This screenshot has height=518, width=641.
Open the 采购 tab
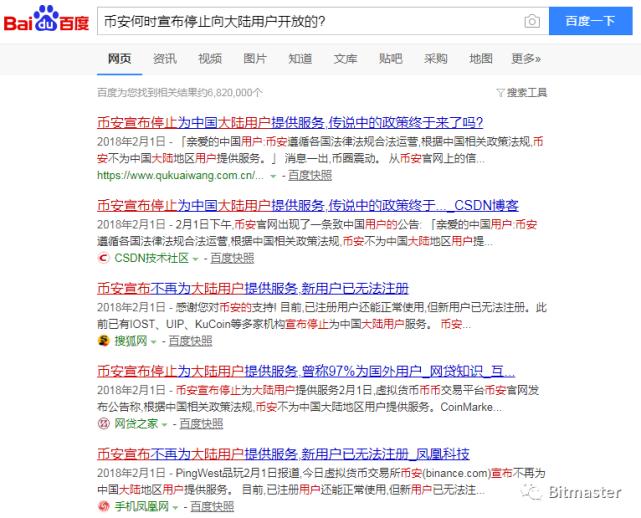coord(436,59)
